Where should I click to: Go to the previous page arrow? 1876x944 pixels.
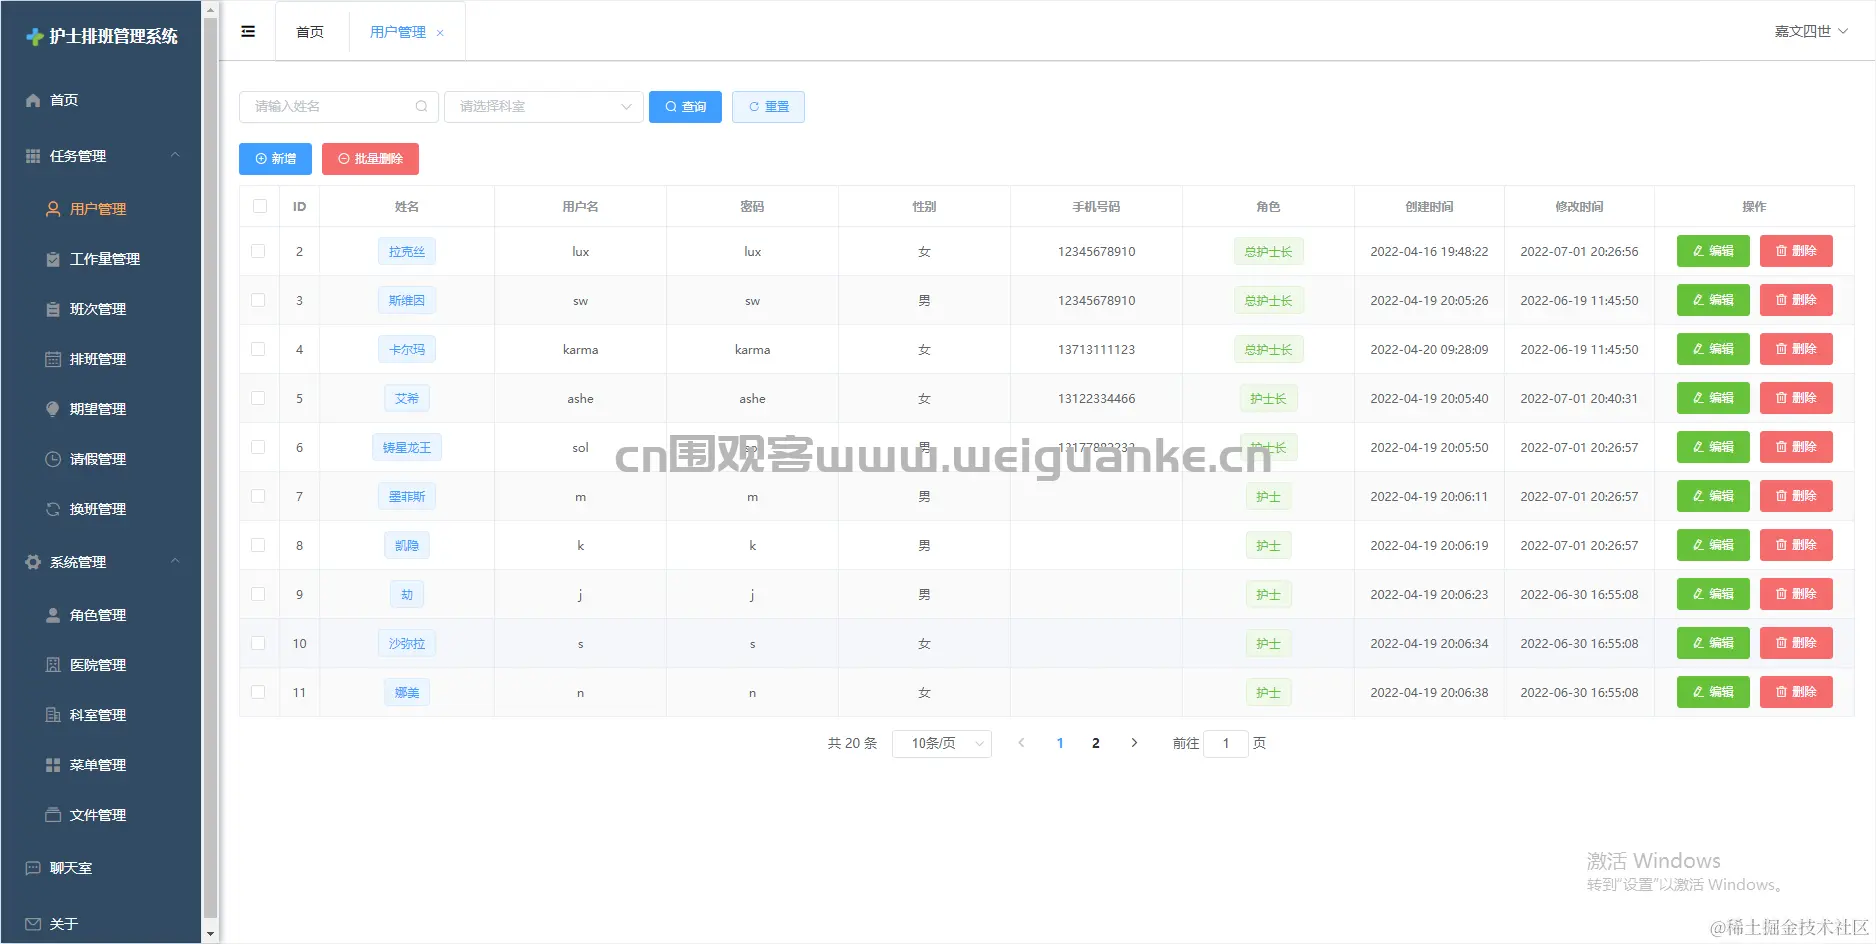[x=1021, y=743]
